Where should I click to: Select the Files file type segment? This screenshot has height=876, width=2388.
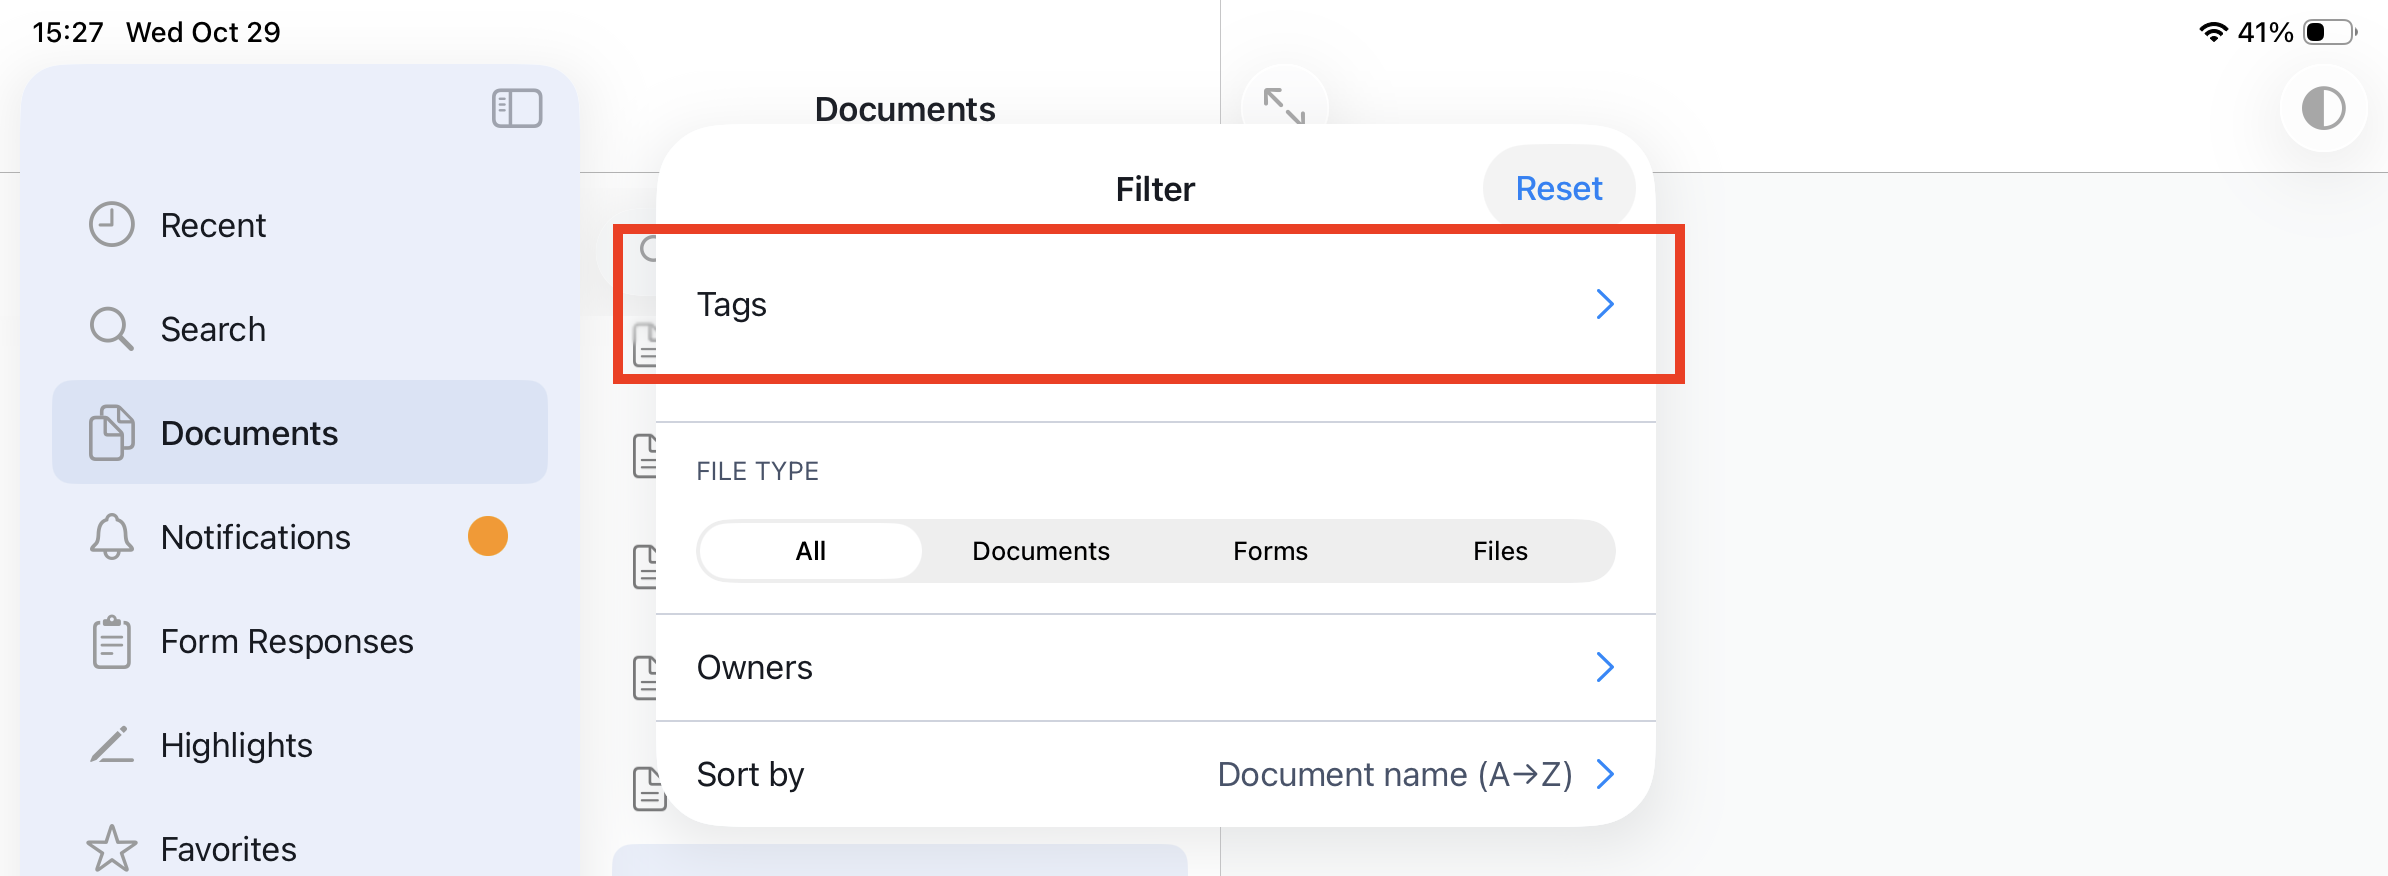point(1500,551)
